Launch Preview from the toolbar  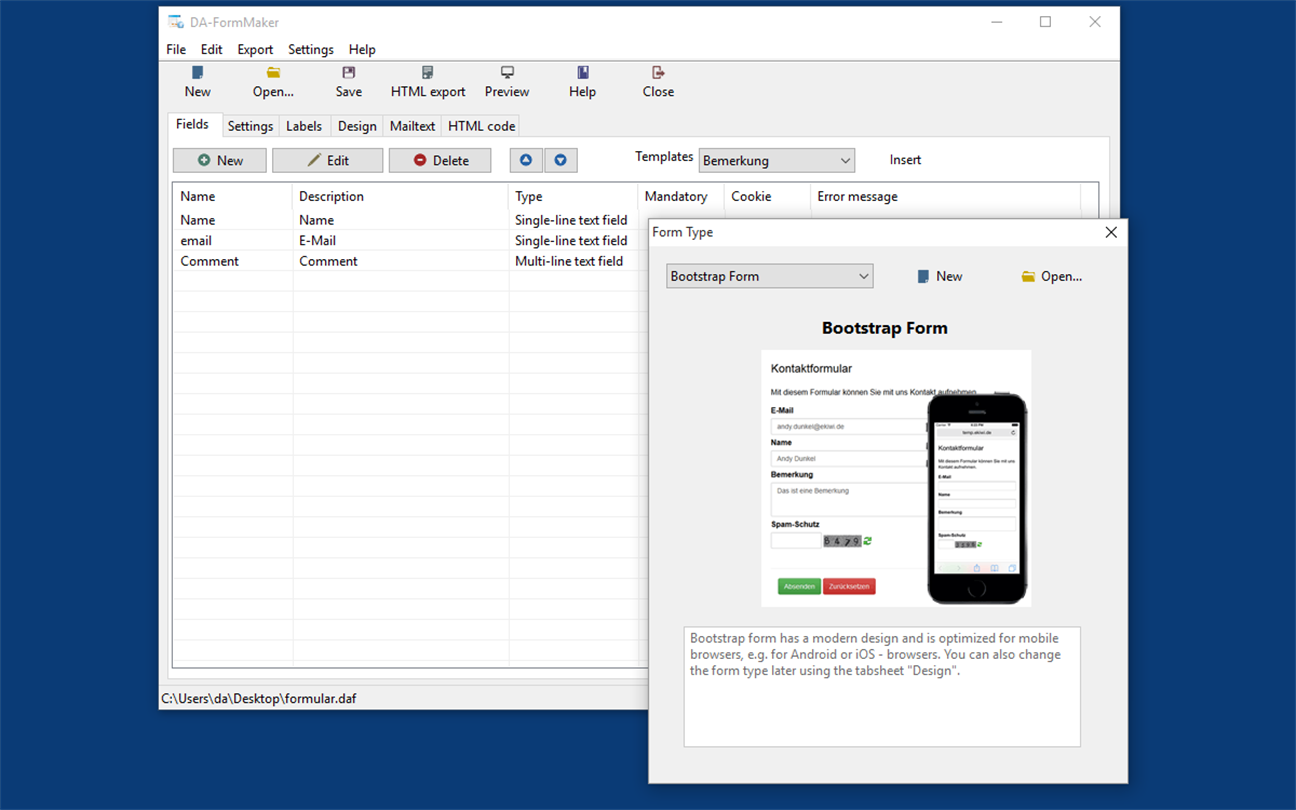tap(507, 82)
